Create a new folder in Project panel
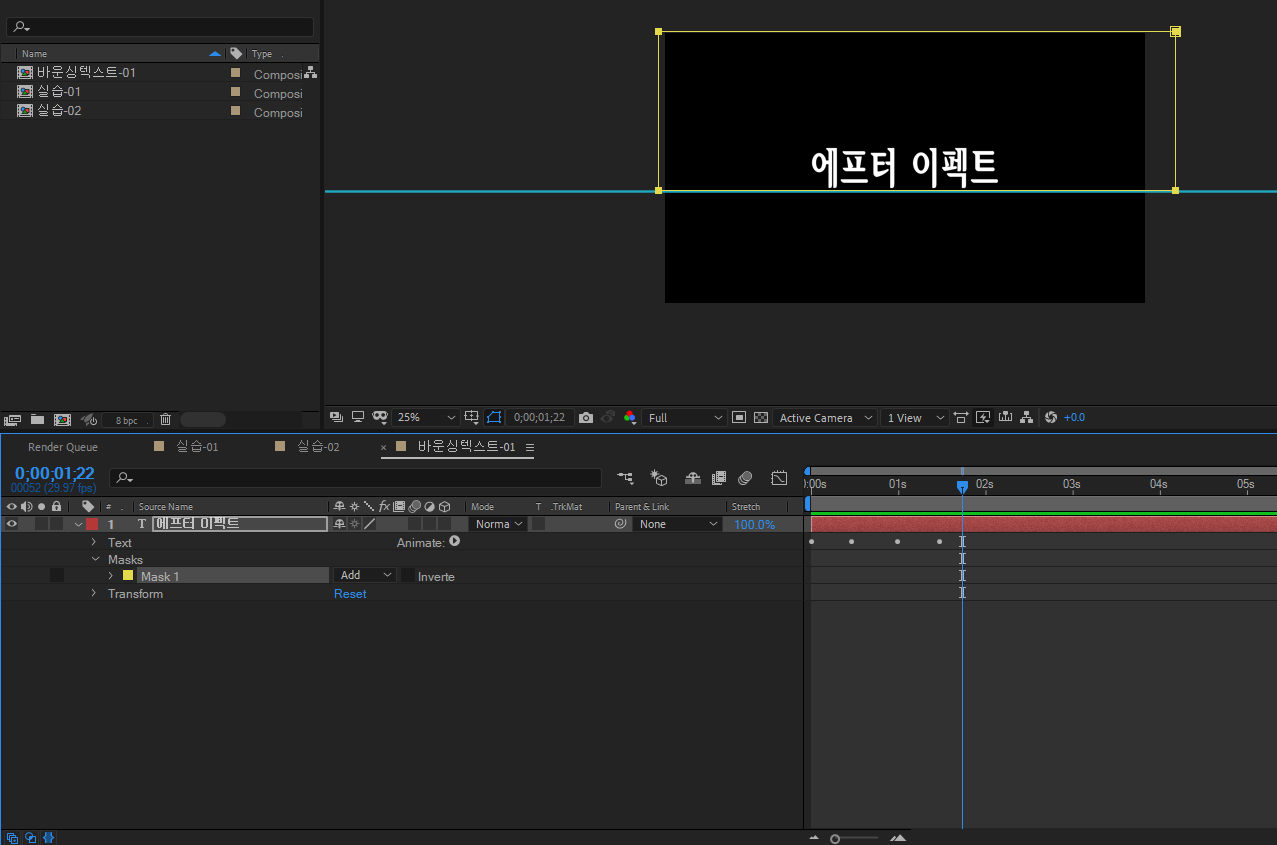The image size is (1277, 845). coord(37,420)
